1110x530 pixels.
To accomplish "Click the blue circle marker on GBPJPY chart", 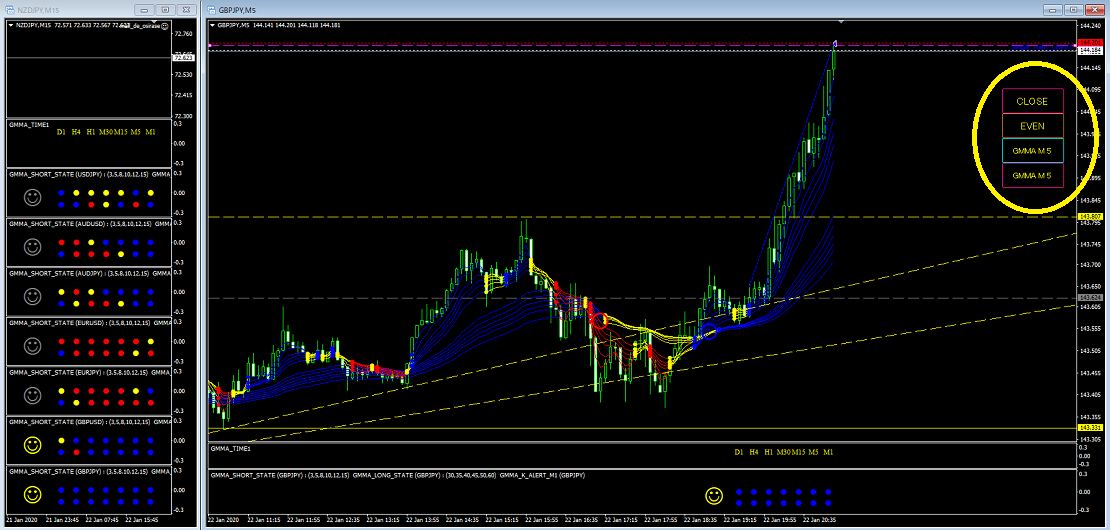I will click(x=709, y=330).
